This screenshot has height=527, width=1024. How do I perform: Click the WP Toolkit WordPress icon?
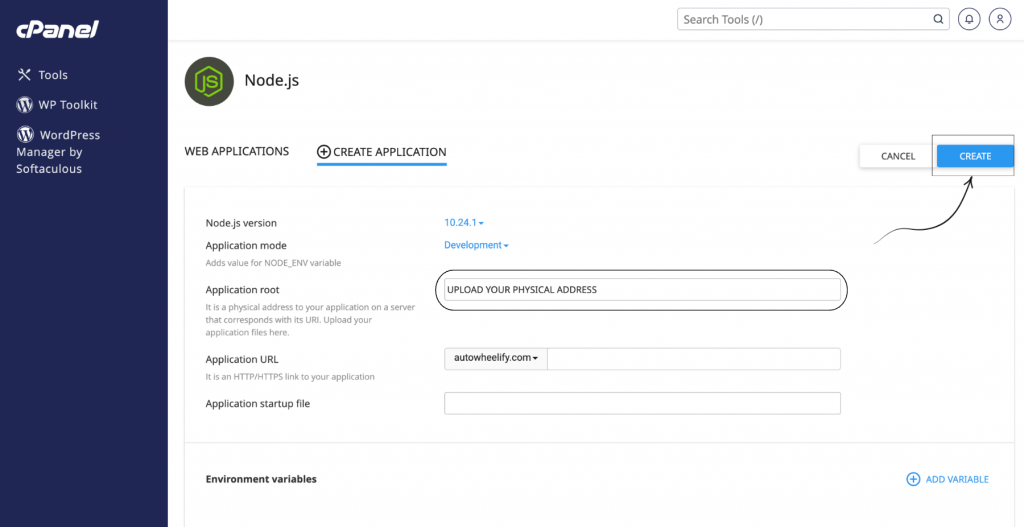click(x=24, y=104)
